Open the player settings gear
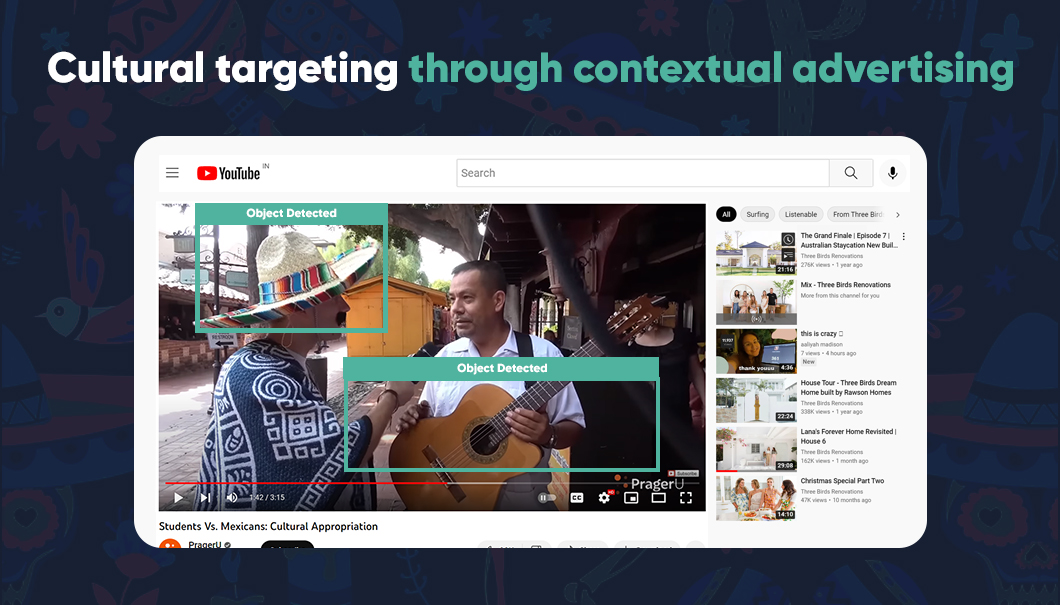1060x605 pixels. click(604, 498)
